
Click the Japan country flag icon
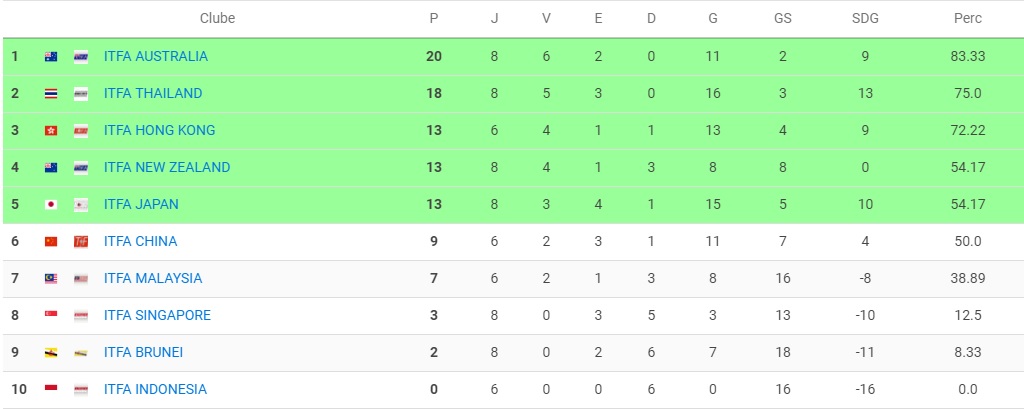[51, 205]
